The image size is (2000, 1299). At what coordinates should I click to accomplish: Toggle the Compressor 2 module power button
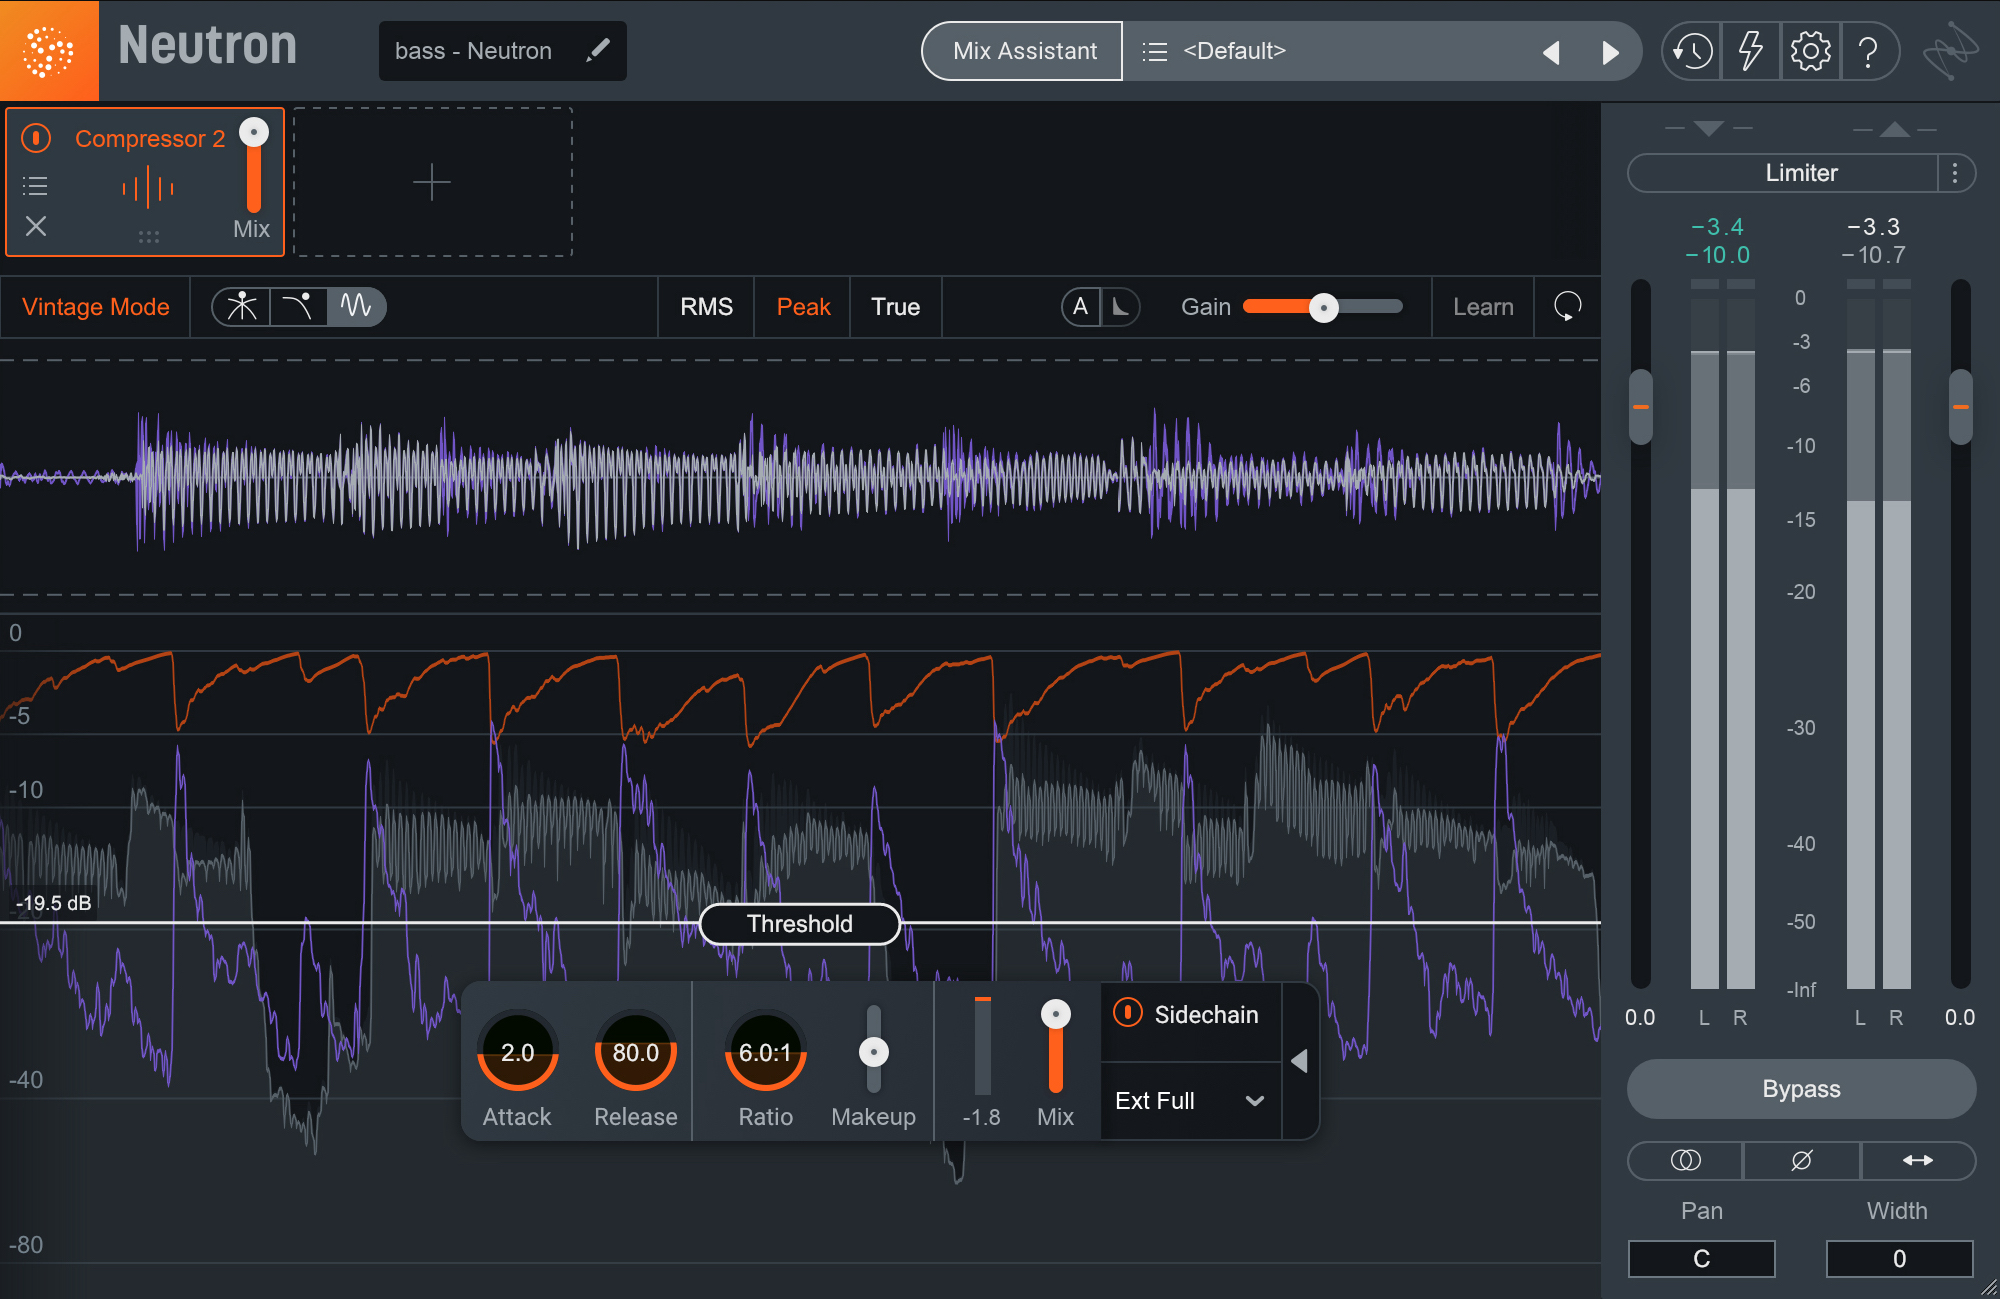36,138
